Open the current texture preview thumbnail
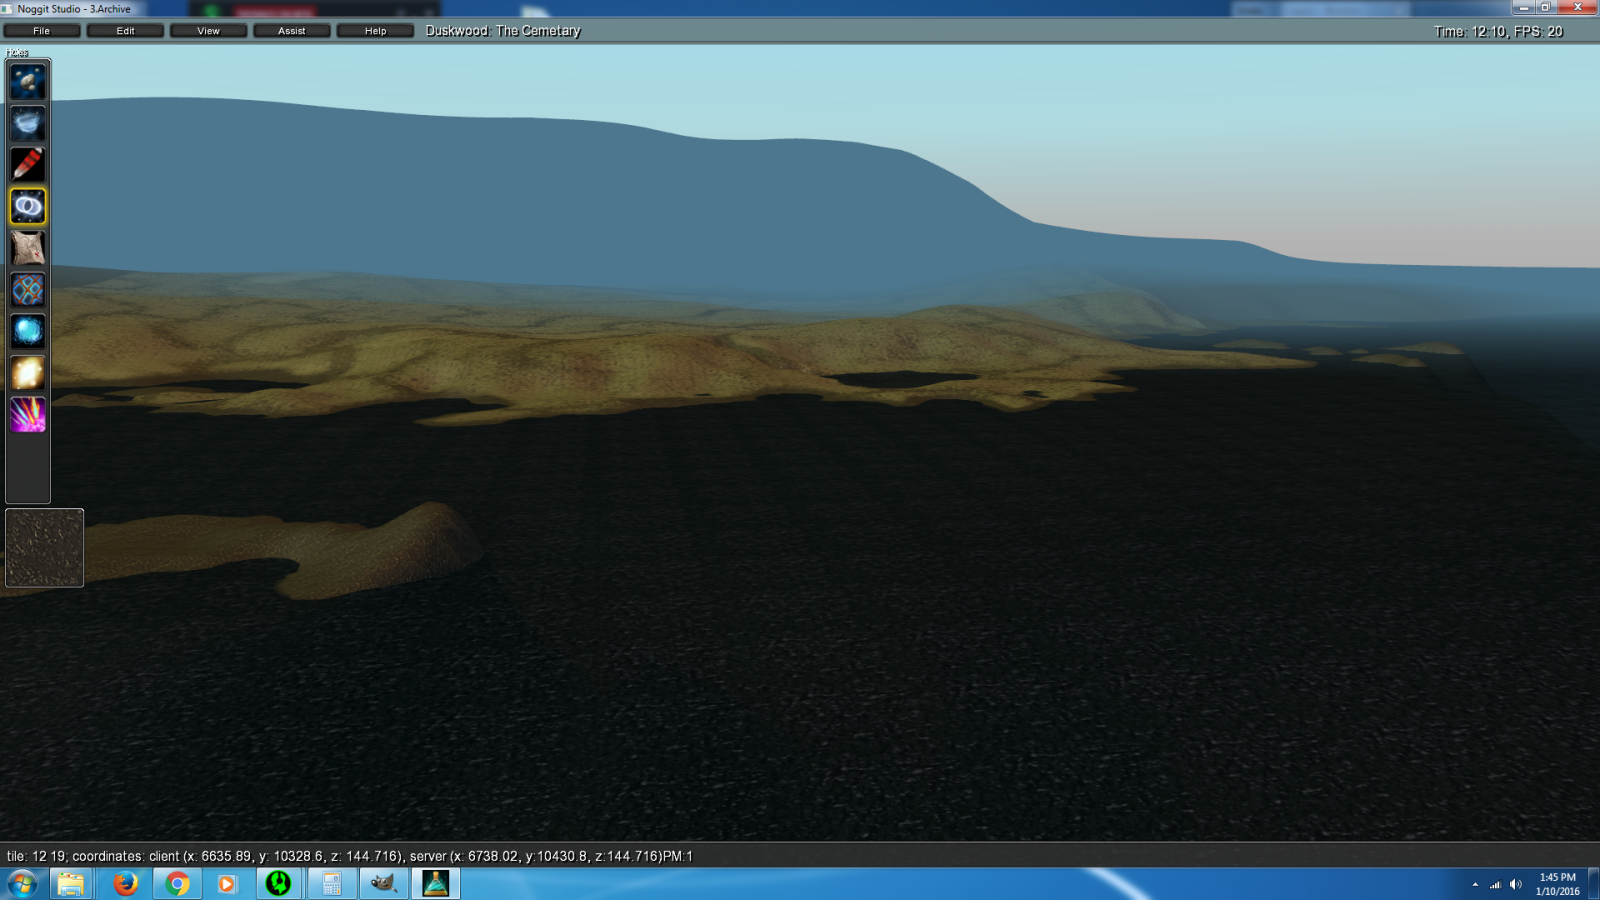 [45, 548]
